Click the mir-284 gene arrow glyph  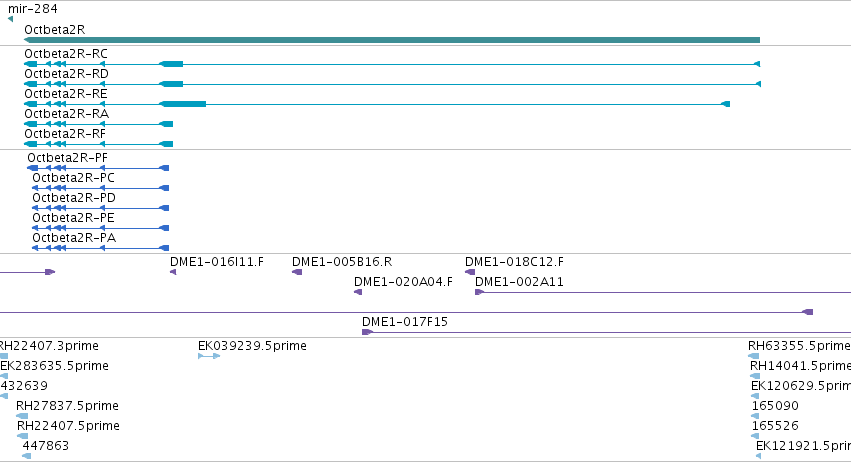[x=10, y=19]
